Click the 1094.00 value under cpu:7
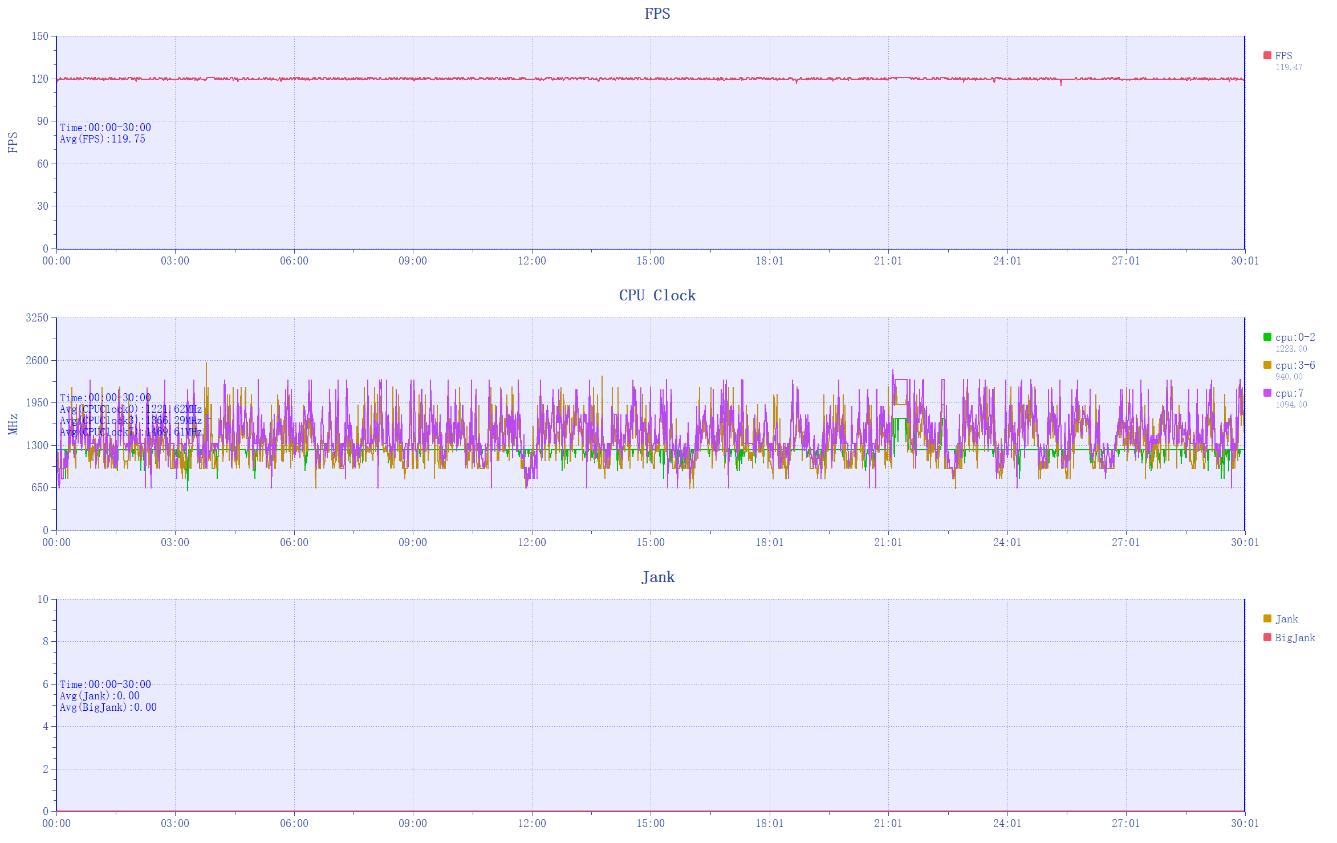This screenshot has width=1337, height=843. click(1289, 405)
